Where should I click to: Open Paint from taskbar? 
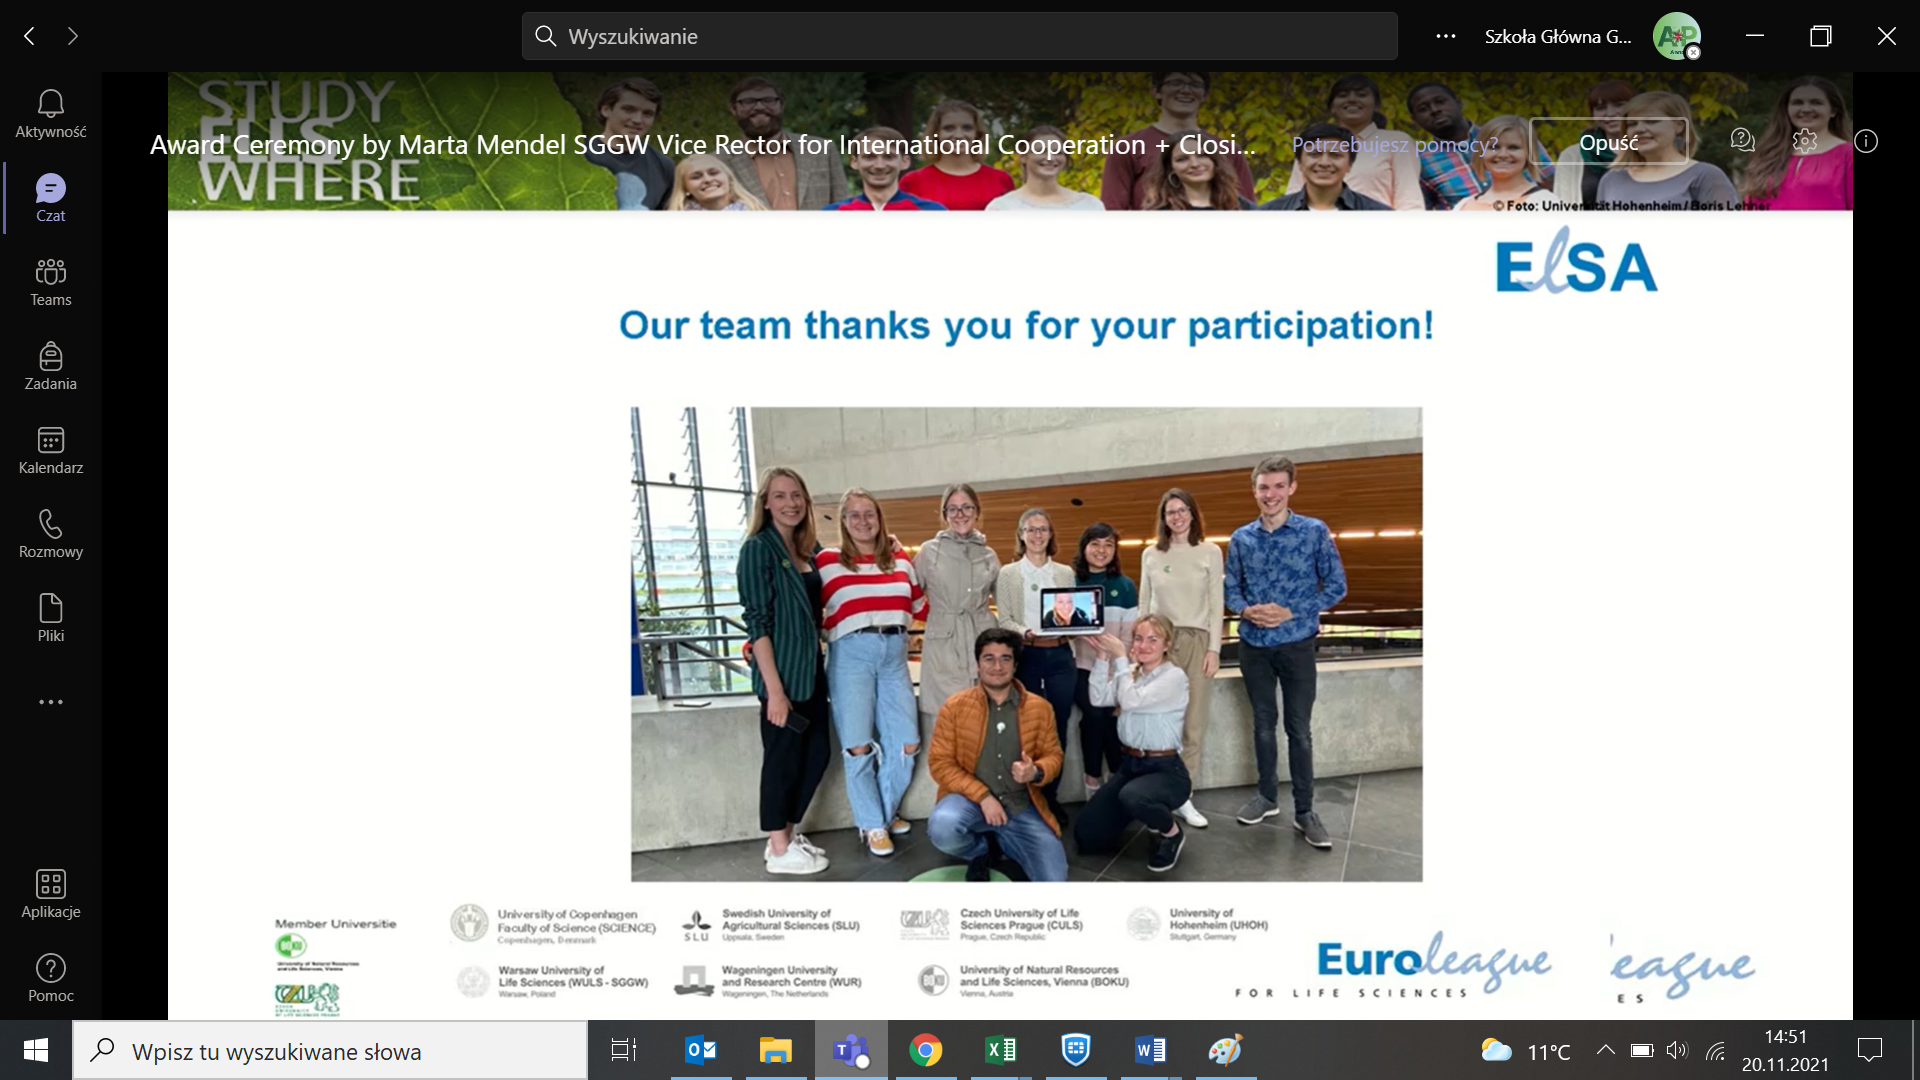tap(1225, 1050)
